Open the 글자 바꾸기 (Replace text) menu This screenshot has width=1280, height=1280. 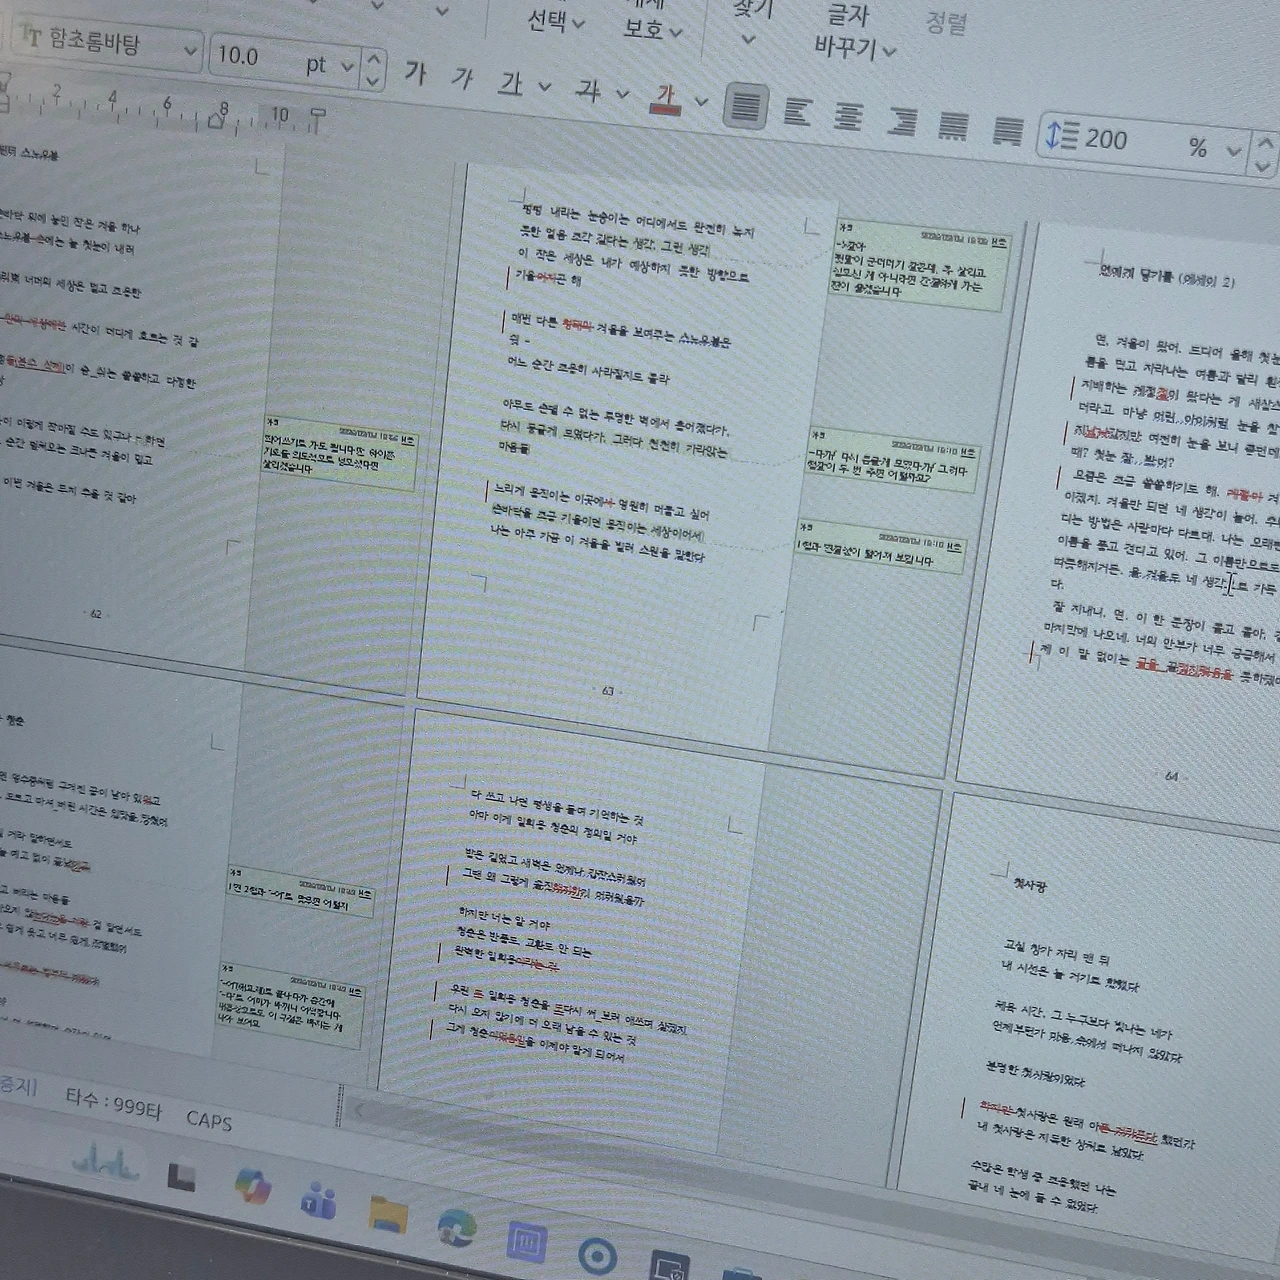[853, 34]
